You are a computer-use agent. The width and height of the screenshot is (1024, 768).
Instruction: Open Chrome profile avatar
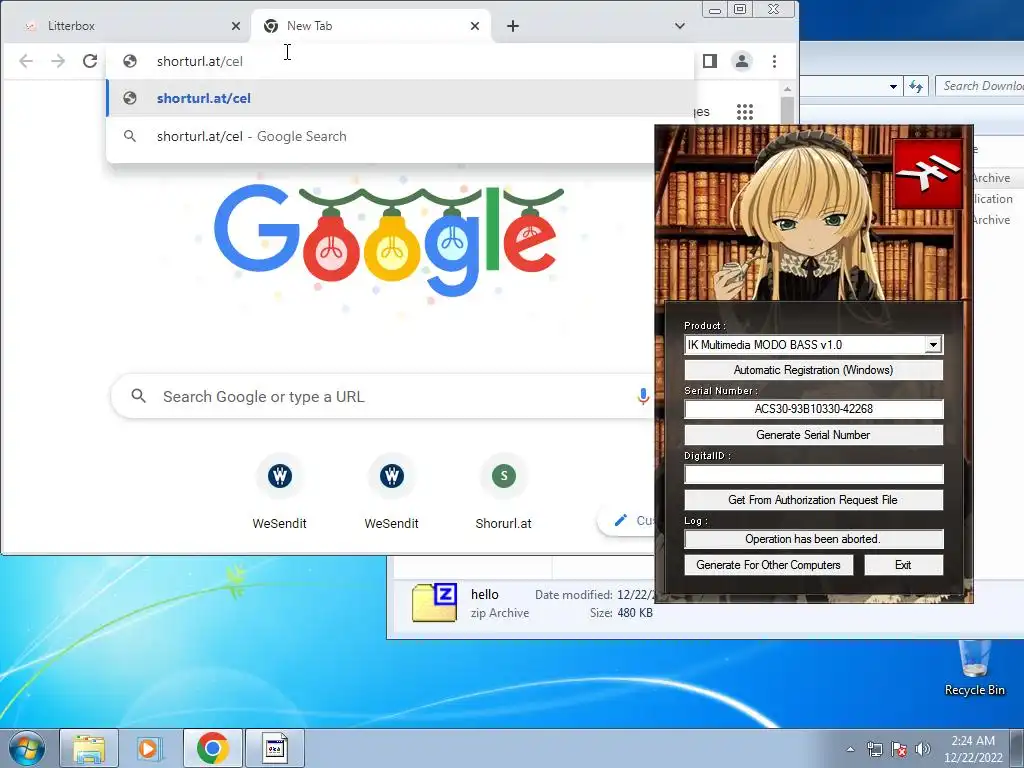click(742, 61)
